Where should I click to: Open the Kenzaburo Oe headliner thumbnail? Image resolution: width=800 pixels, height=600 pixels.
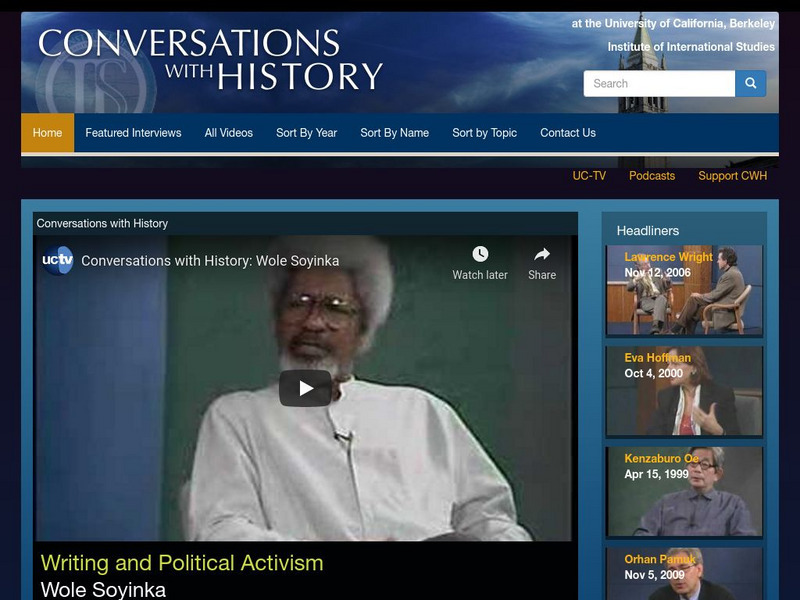[684, 491]
